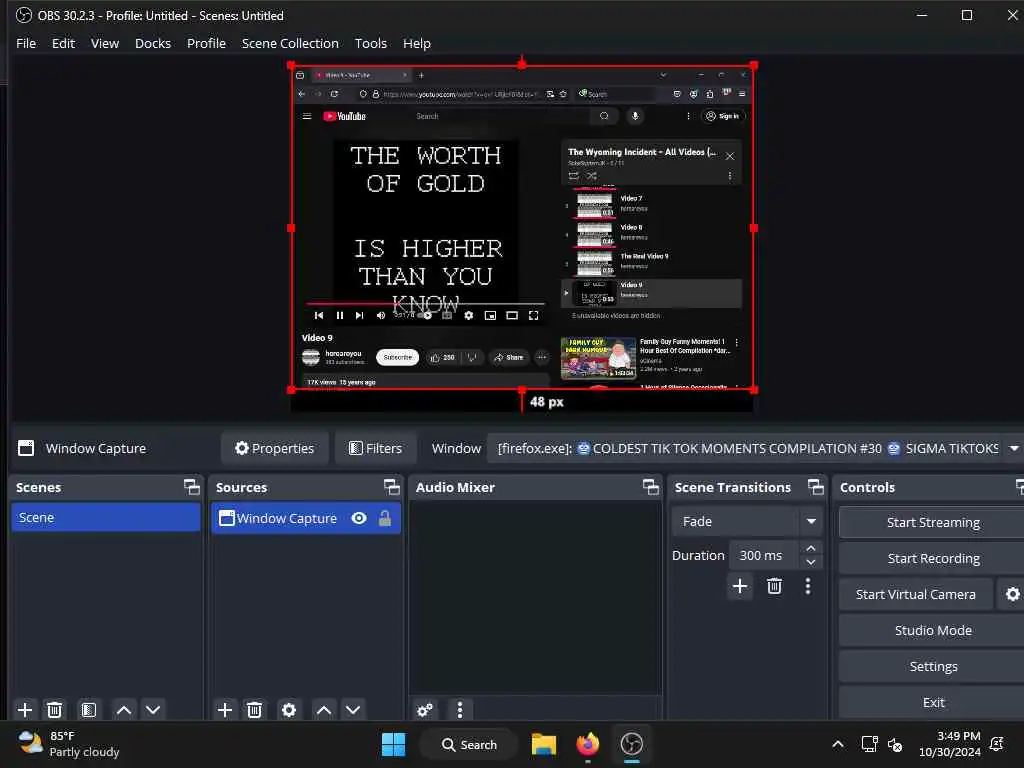Image resolution: width=1024 pixels, height=768 pixels.
Task: Add a new scene with plus icon
Action: coord(25,709)
